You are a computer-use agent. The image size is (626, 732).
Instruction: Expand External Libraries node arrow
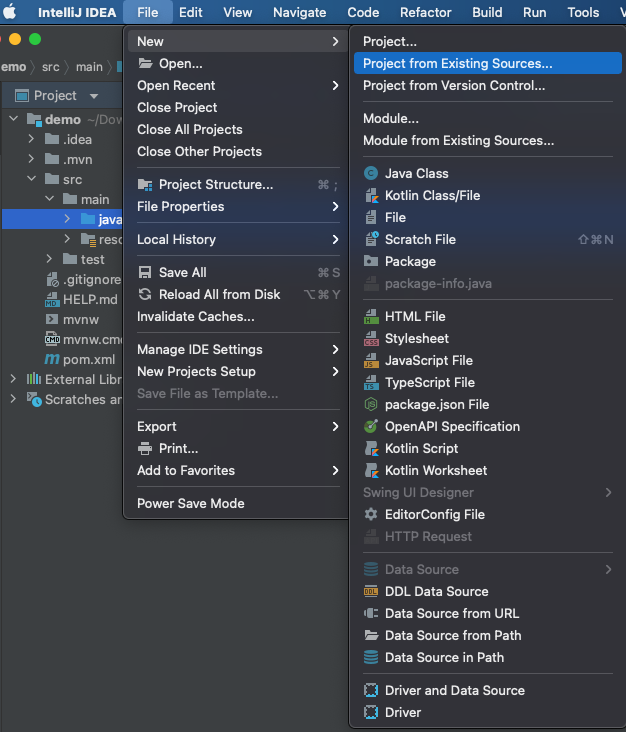[x=13, y=379]
